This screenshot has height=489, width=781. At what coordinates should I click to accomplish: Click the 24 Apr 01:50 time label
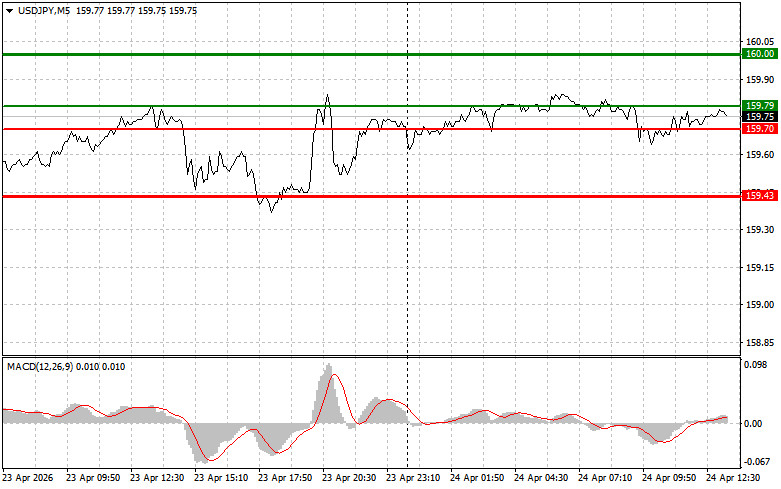477,478
